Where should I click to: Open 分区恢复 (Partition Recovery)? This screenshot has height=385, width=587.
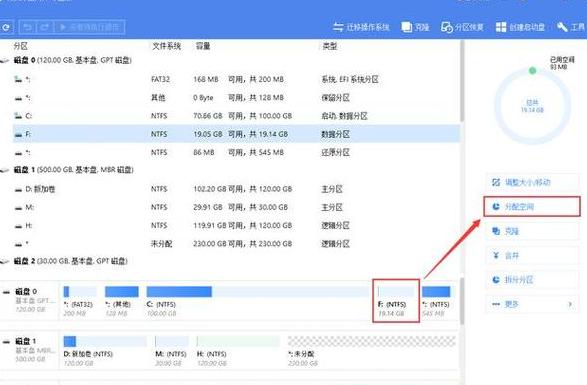coord(462,27)
